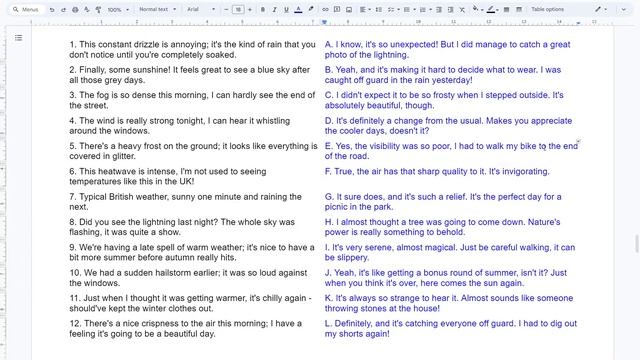Click sentence 1 about constant drizzle

tap(192, 49)
